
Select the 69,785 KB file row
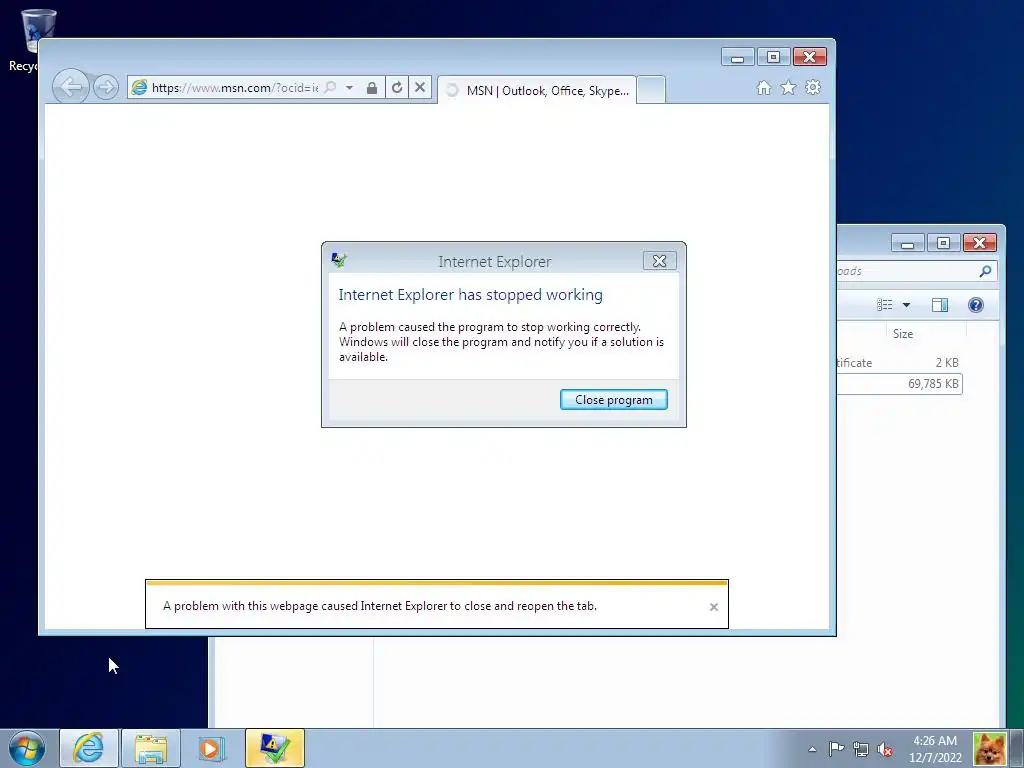(x=899, y=384)
